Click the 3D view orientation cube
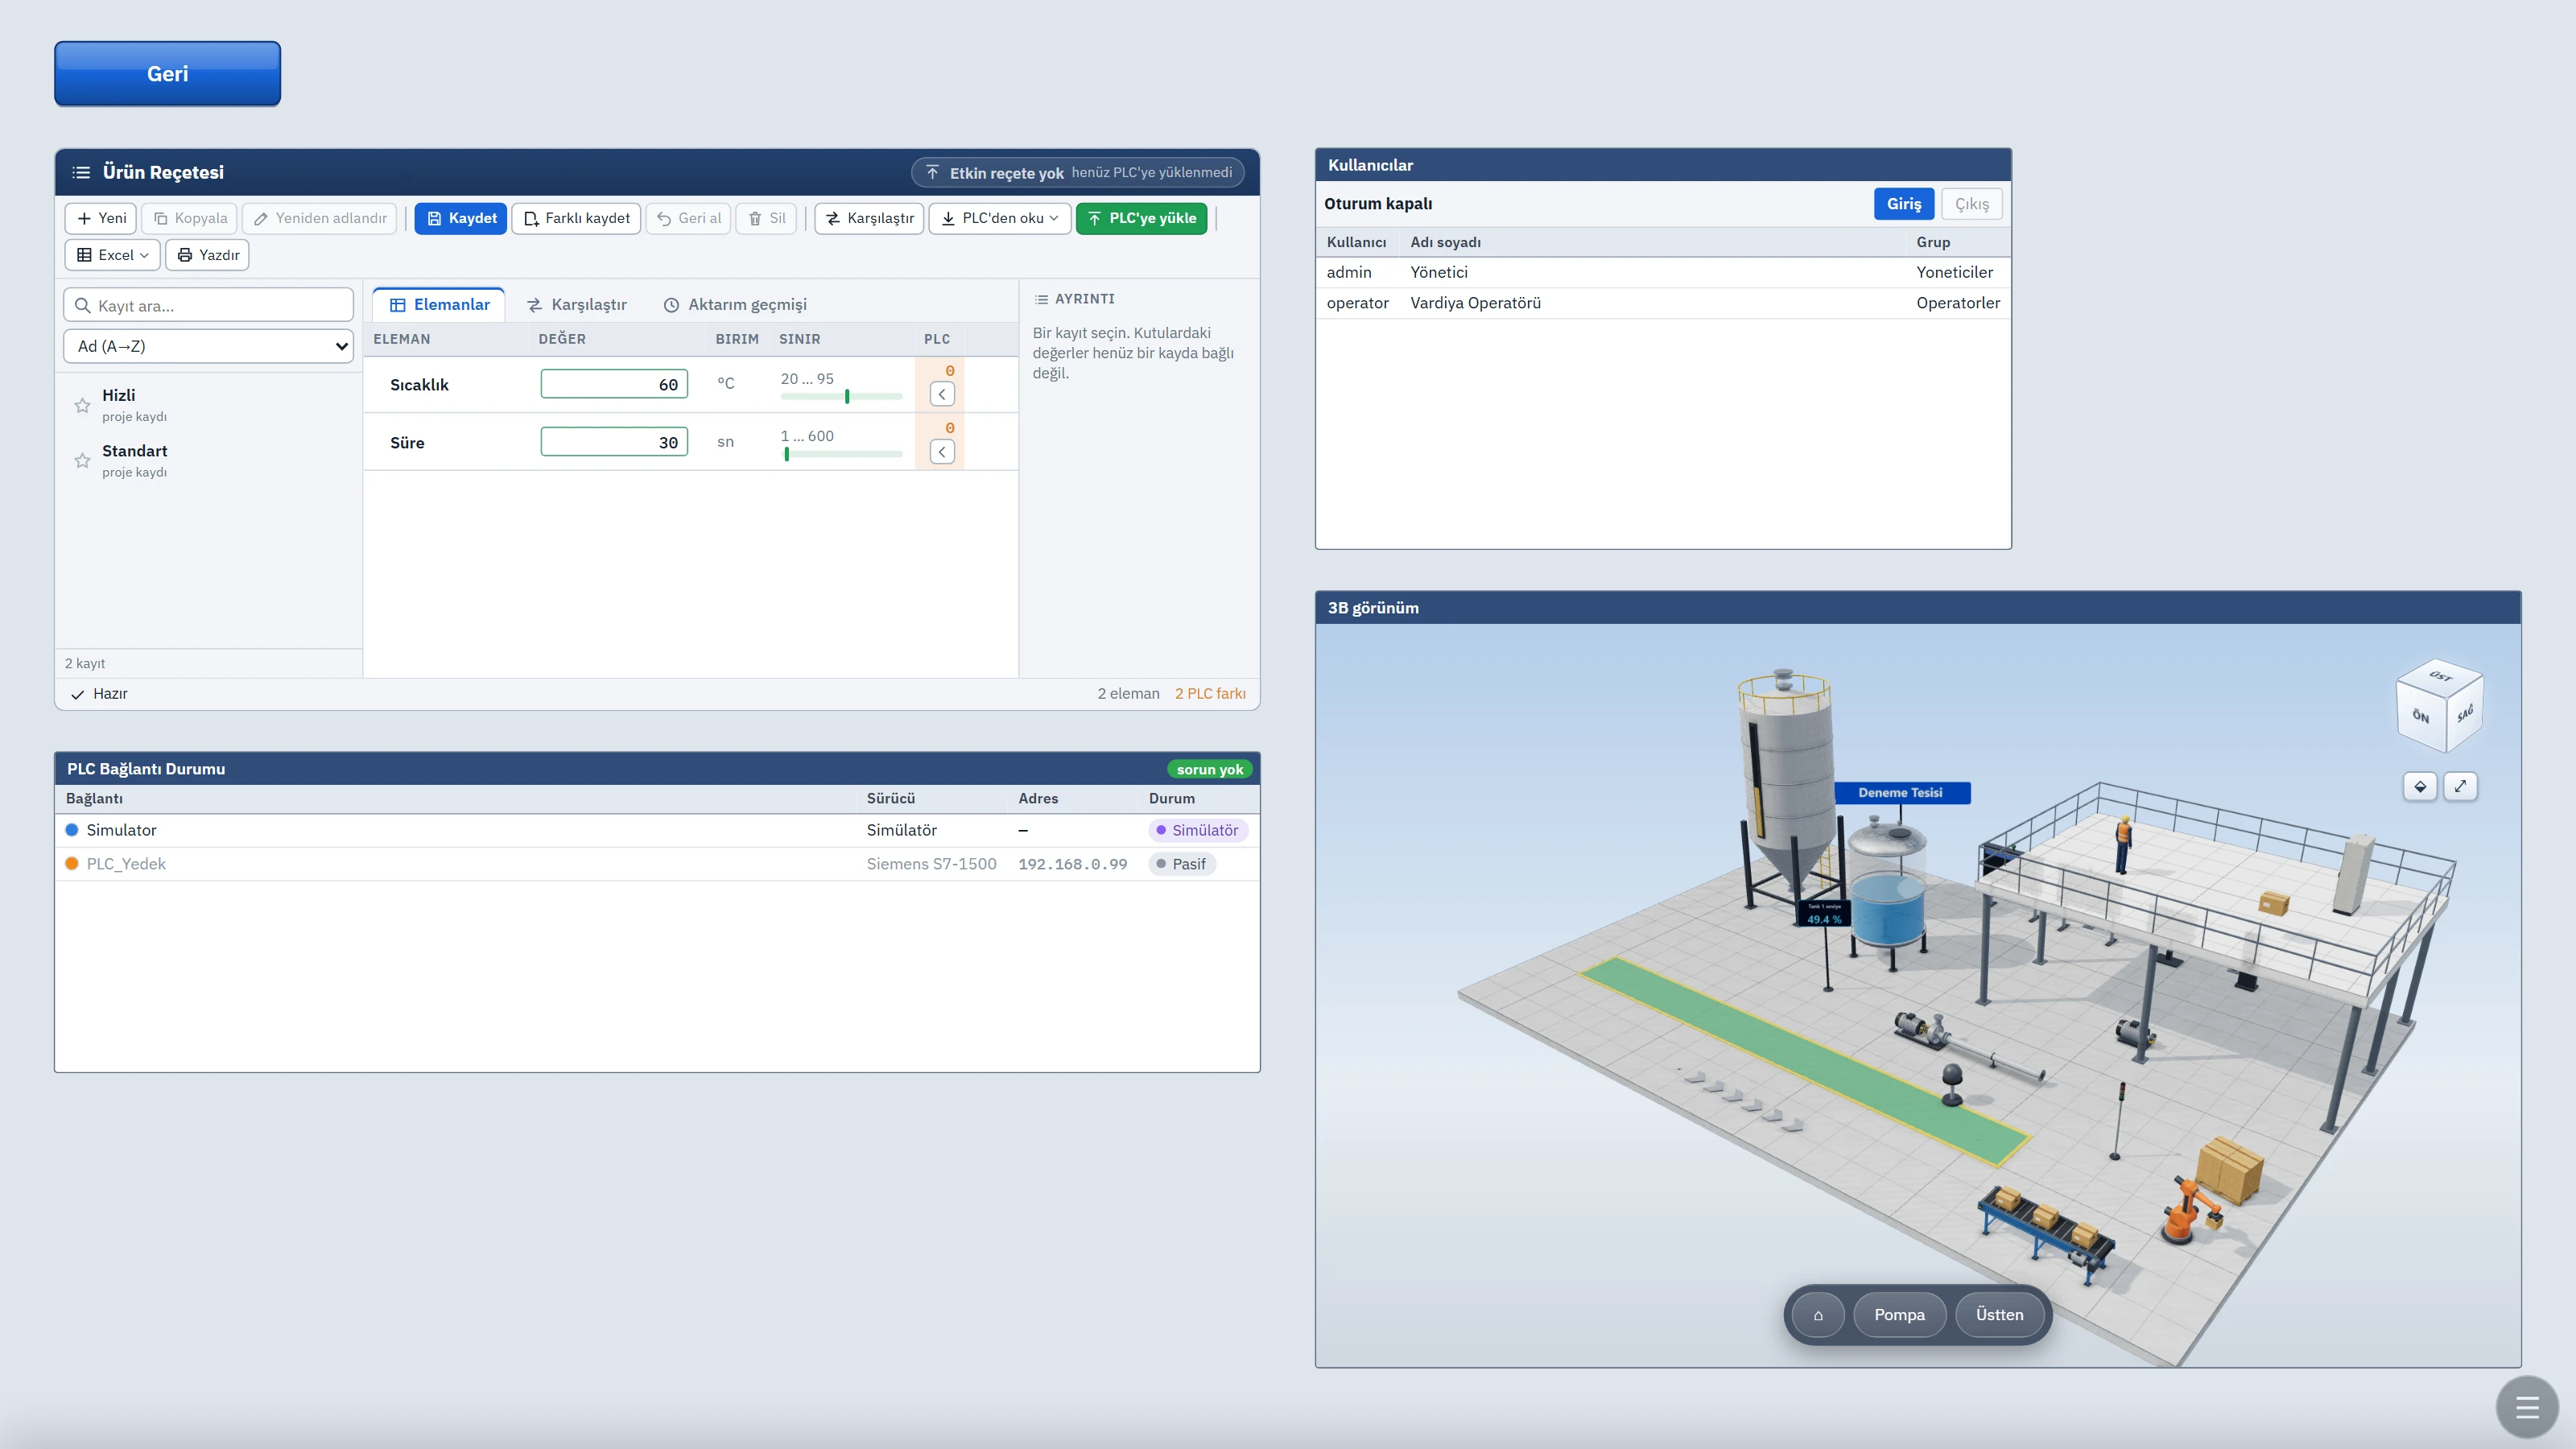Screen dimensions: 2576x1449 (2440, 705)
